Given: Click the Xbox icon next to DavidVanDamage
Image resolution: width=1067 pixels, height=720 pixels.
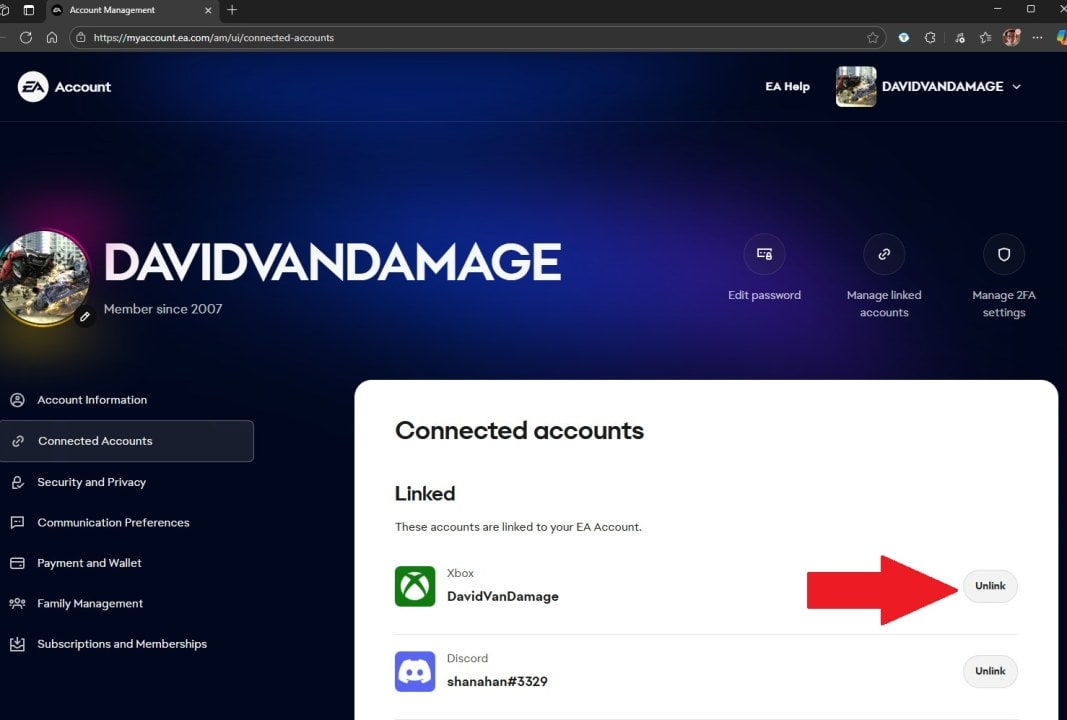Looking at the screenshot, I should click(x=415, y=586).
